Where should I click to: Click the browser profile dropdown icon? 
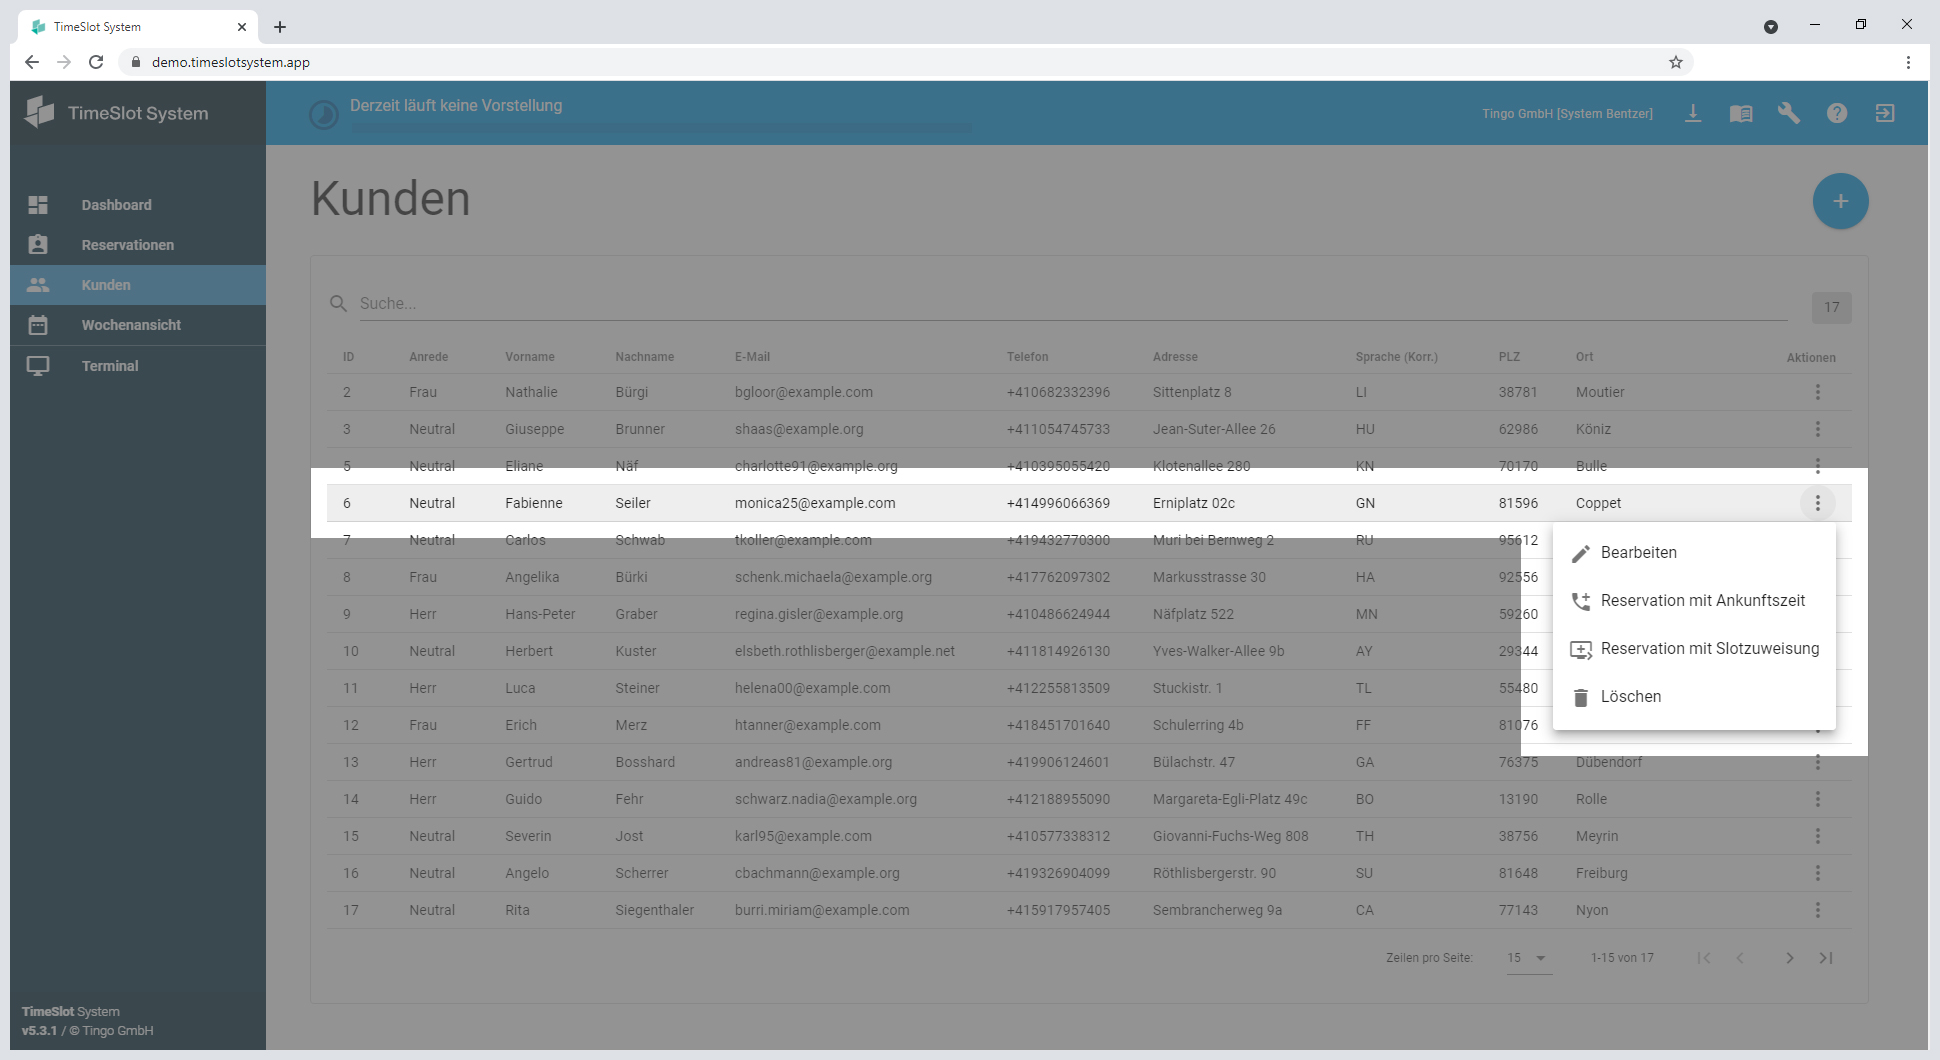[1771, 27]
